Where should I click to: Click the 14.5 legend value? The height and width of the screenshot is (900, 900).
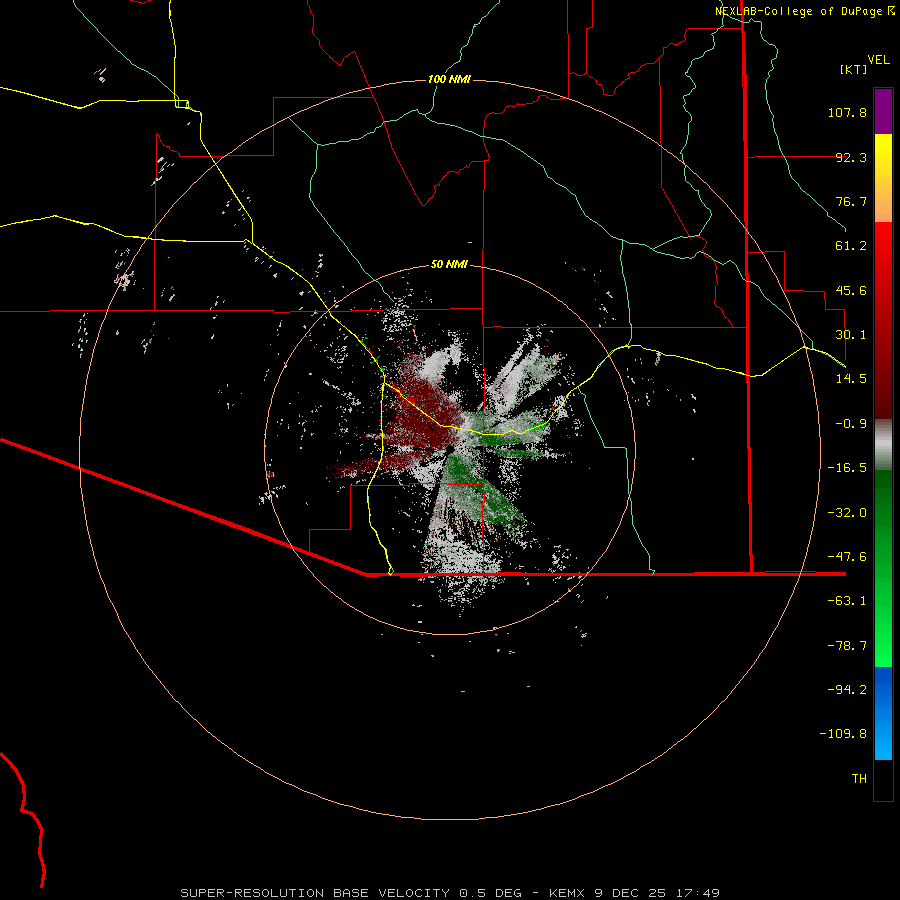tap(851, 379)
